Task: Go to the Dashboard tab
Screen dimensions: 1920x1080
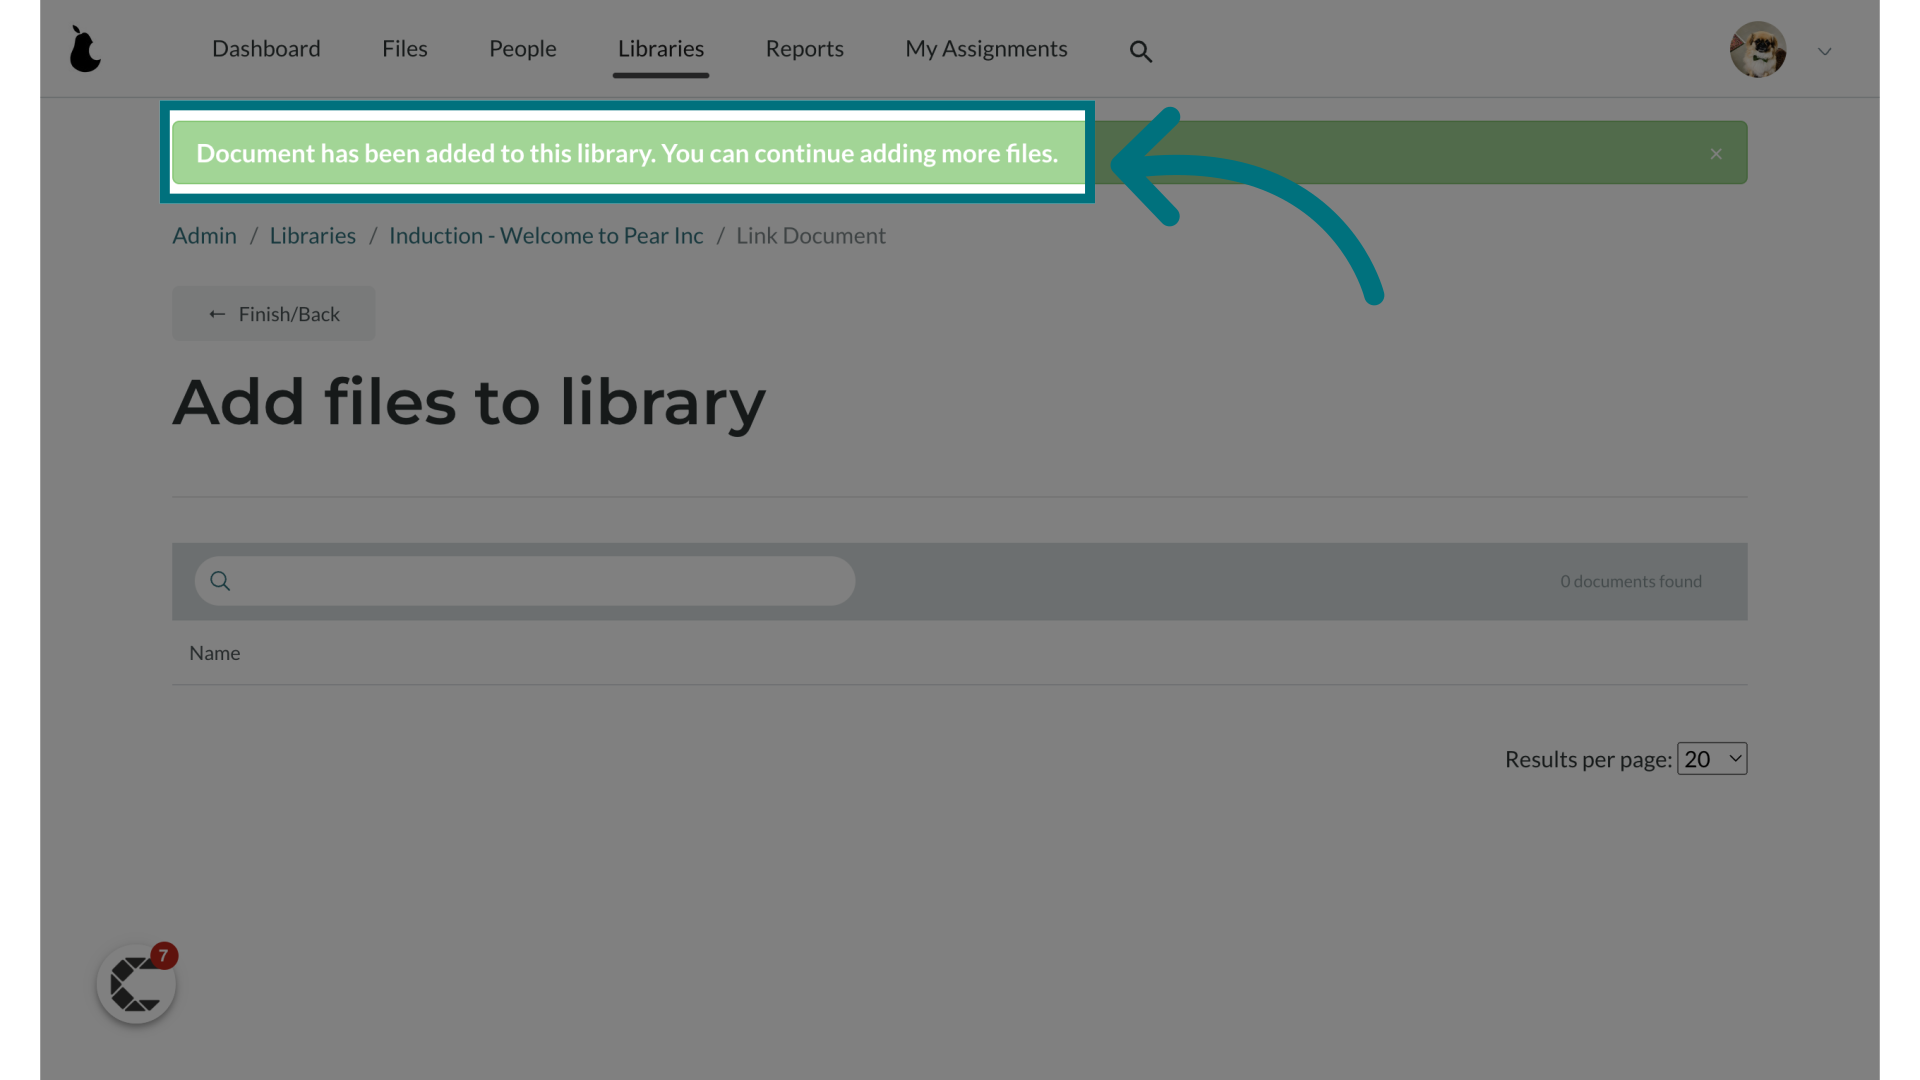Action: pyautogui.click(x=266, y=48)
